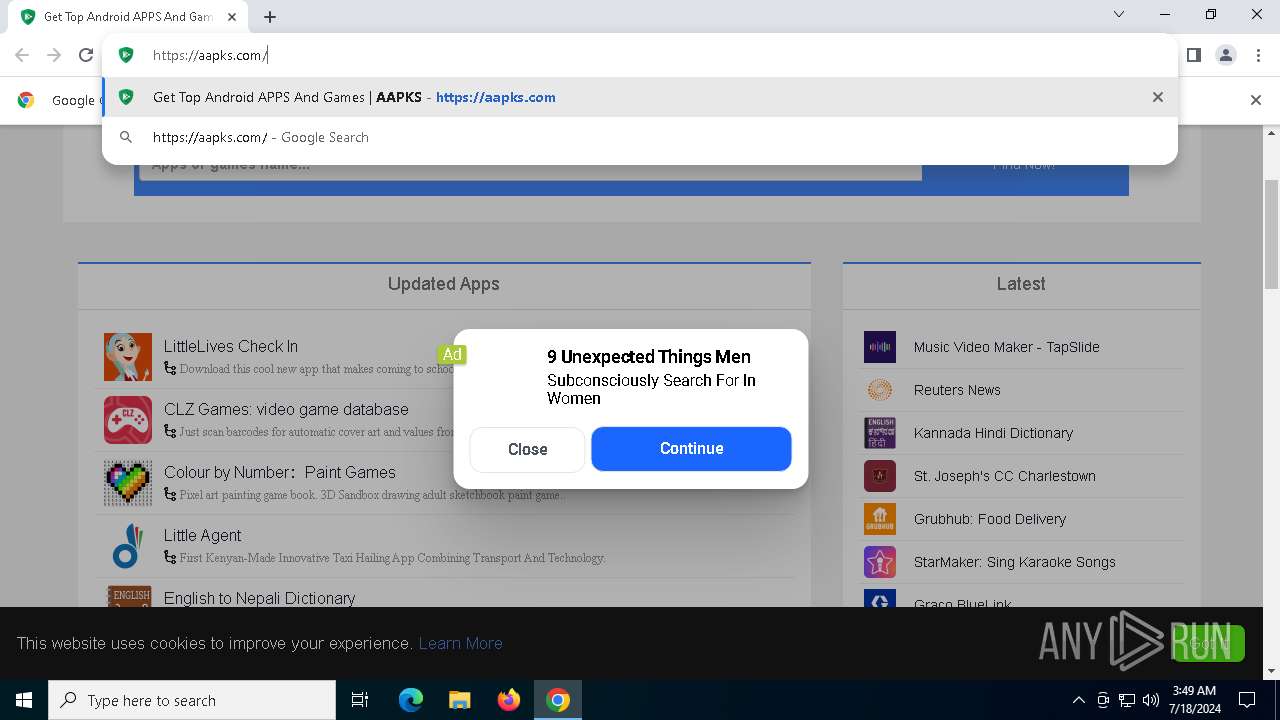Open Grubhub: Food Delivery link
Image resolution: width=1280 pixels, height=720 pixels.
click(990, 519)
